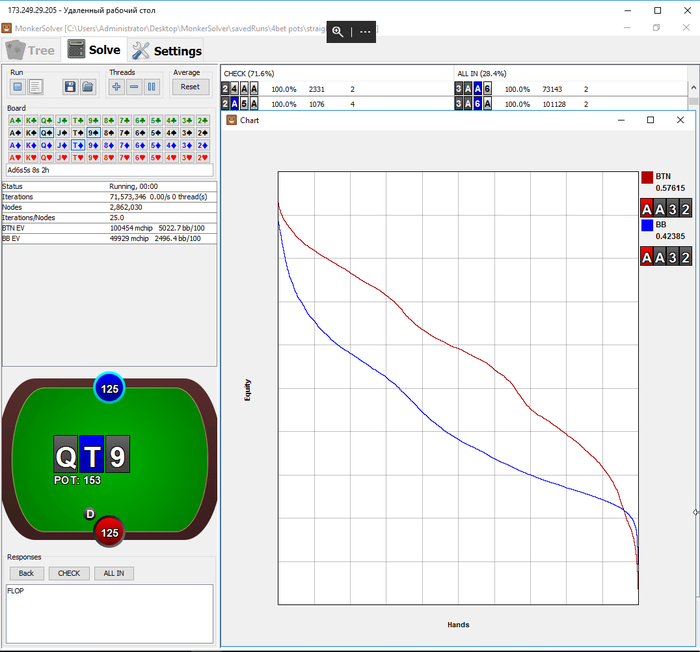Viewport: 700px width, 652px height.
Task: Choose the ALL IN response button
Action: [x=114, y=573]
